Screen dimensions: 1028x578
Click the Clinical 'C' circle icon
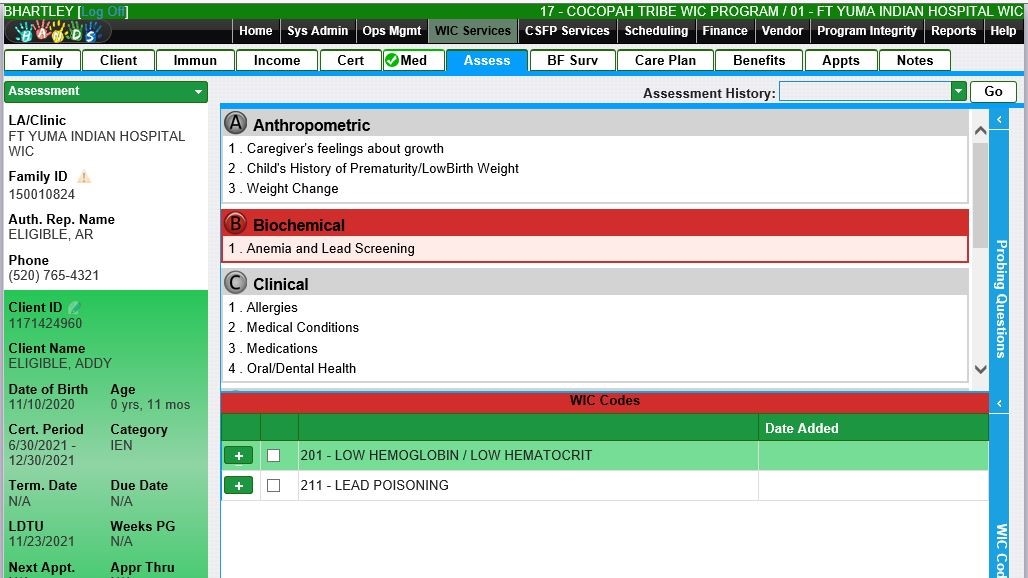tap(235, 283)
